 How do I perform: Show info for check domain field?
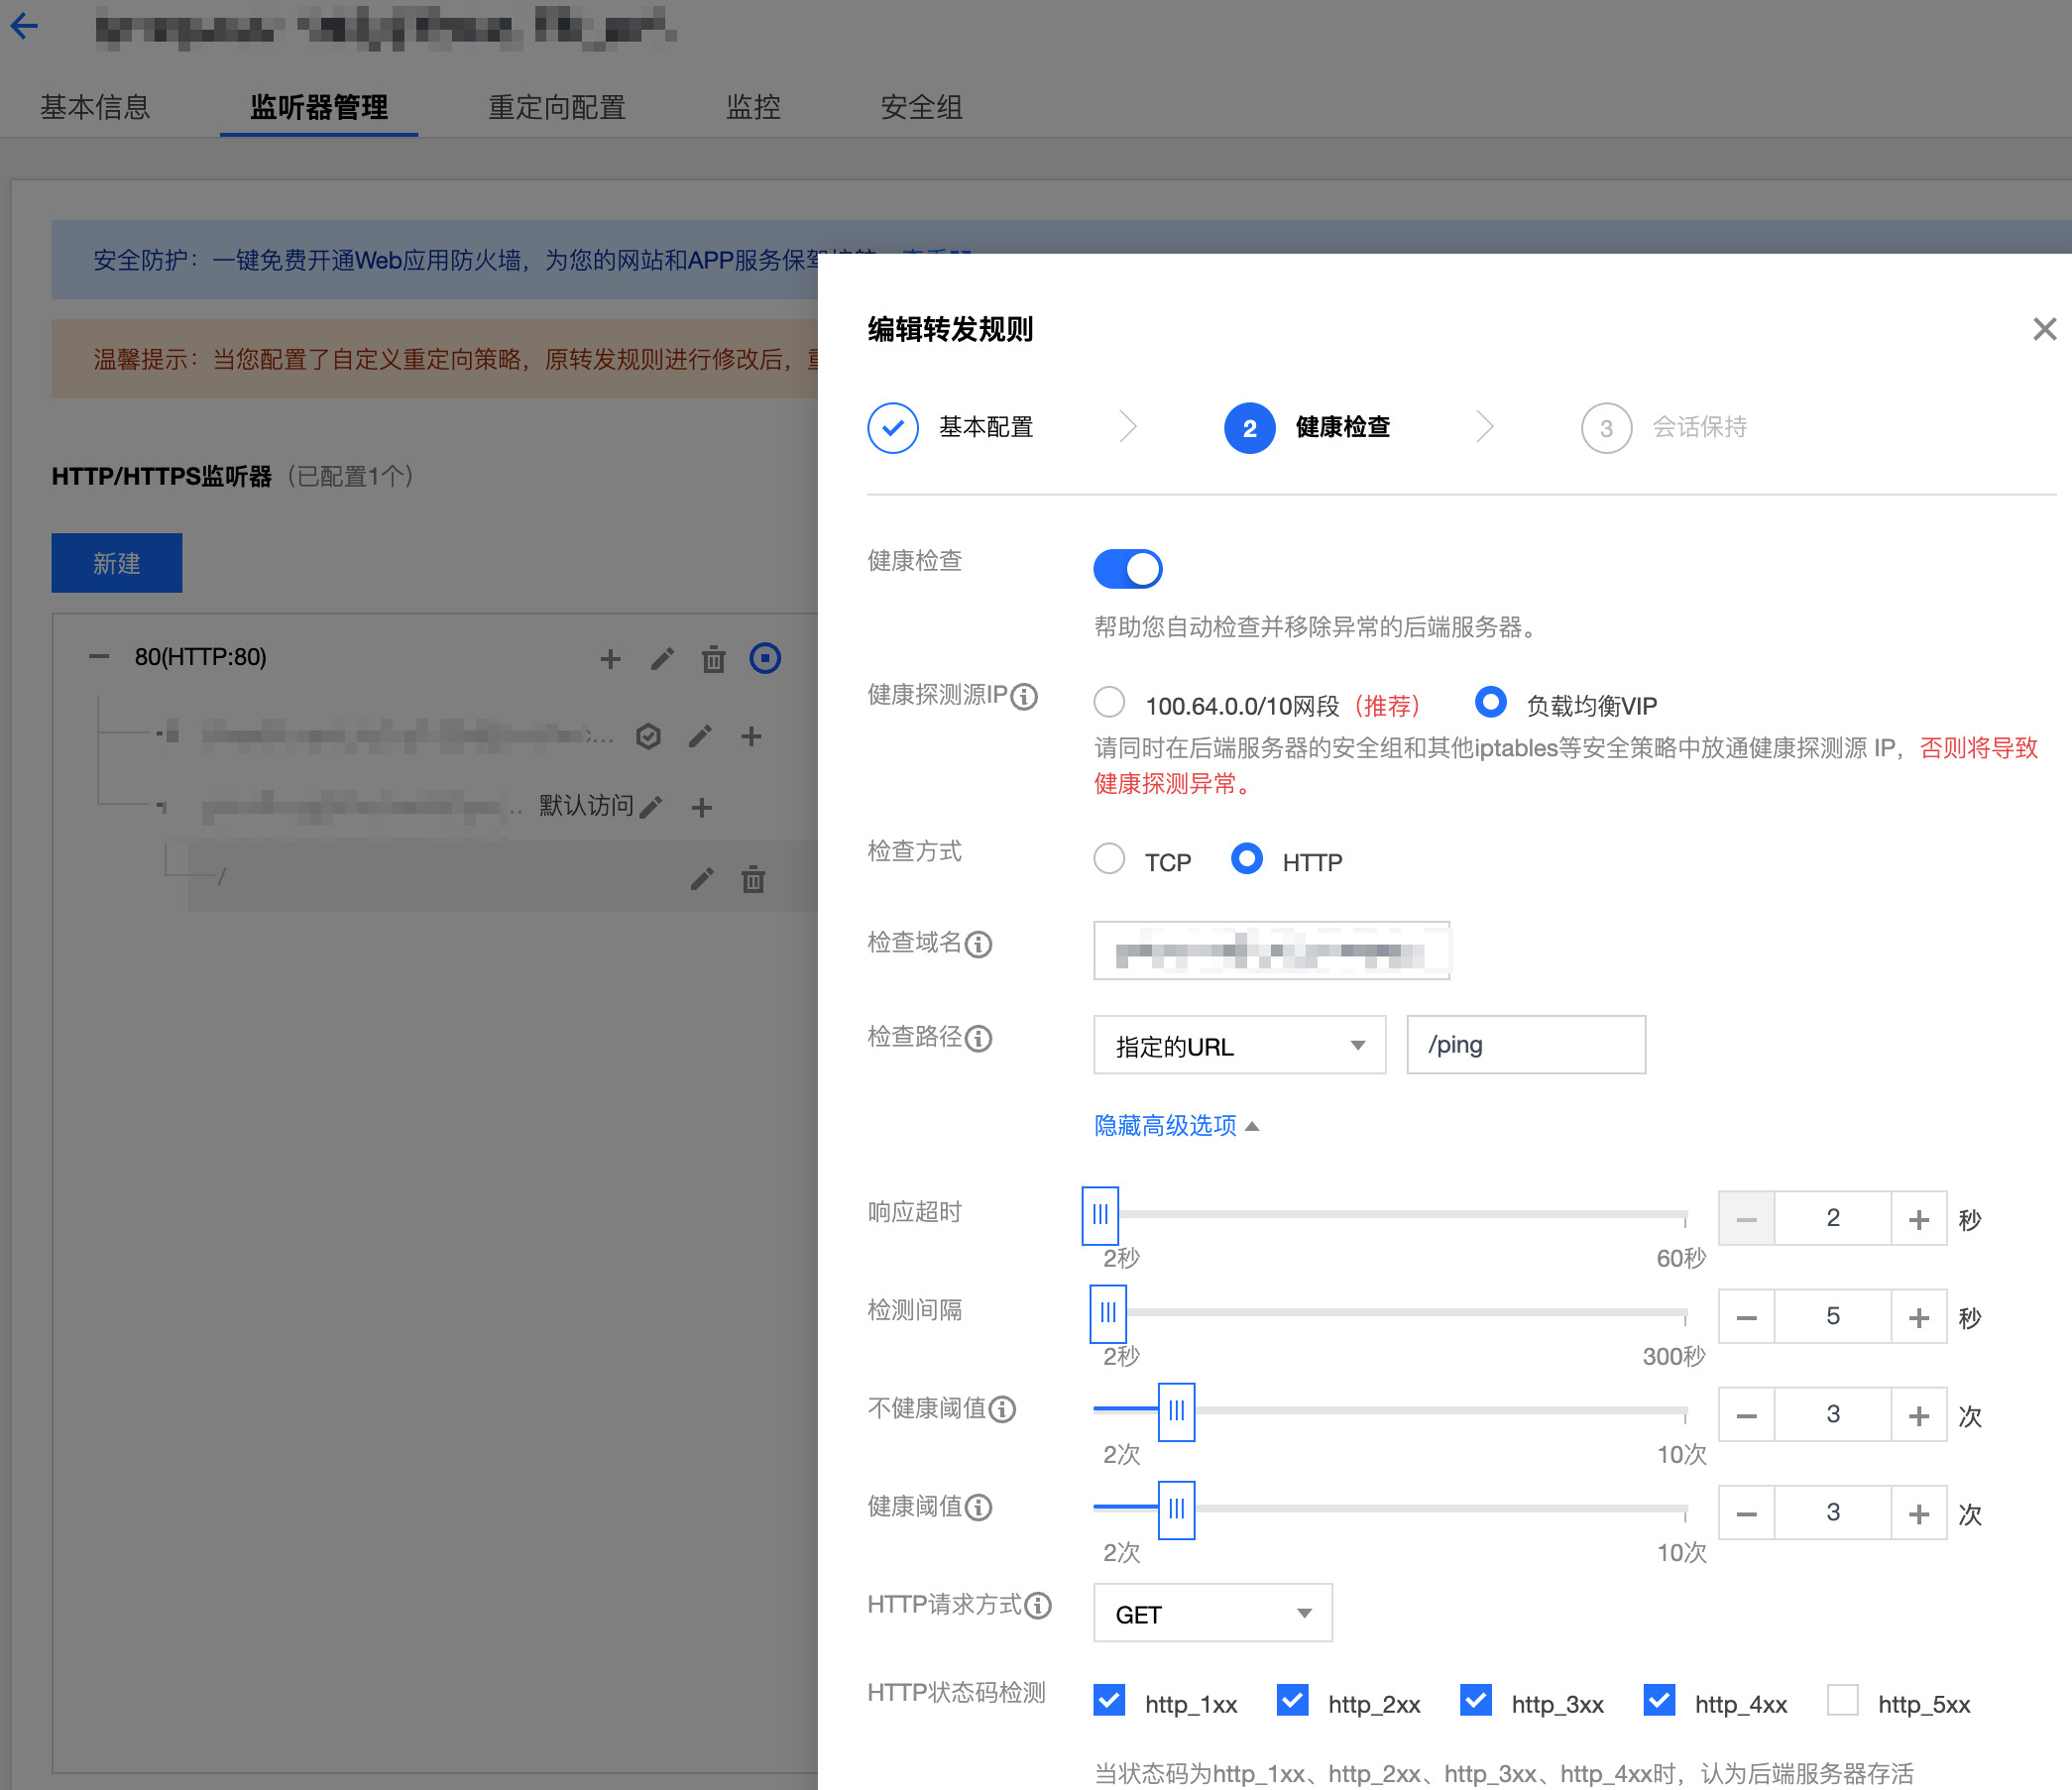click(x=979, y=945)
